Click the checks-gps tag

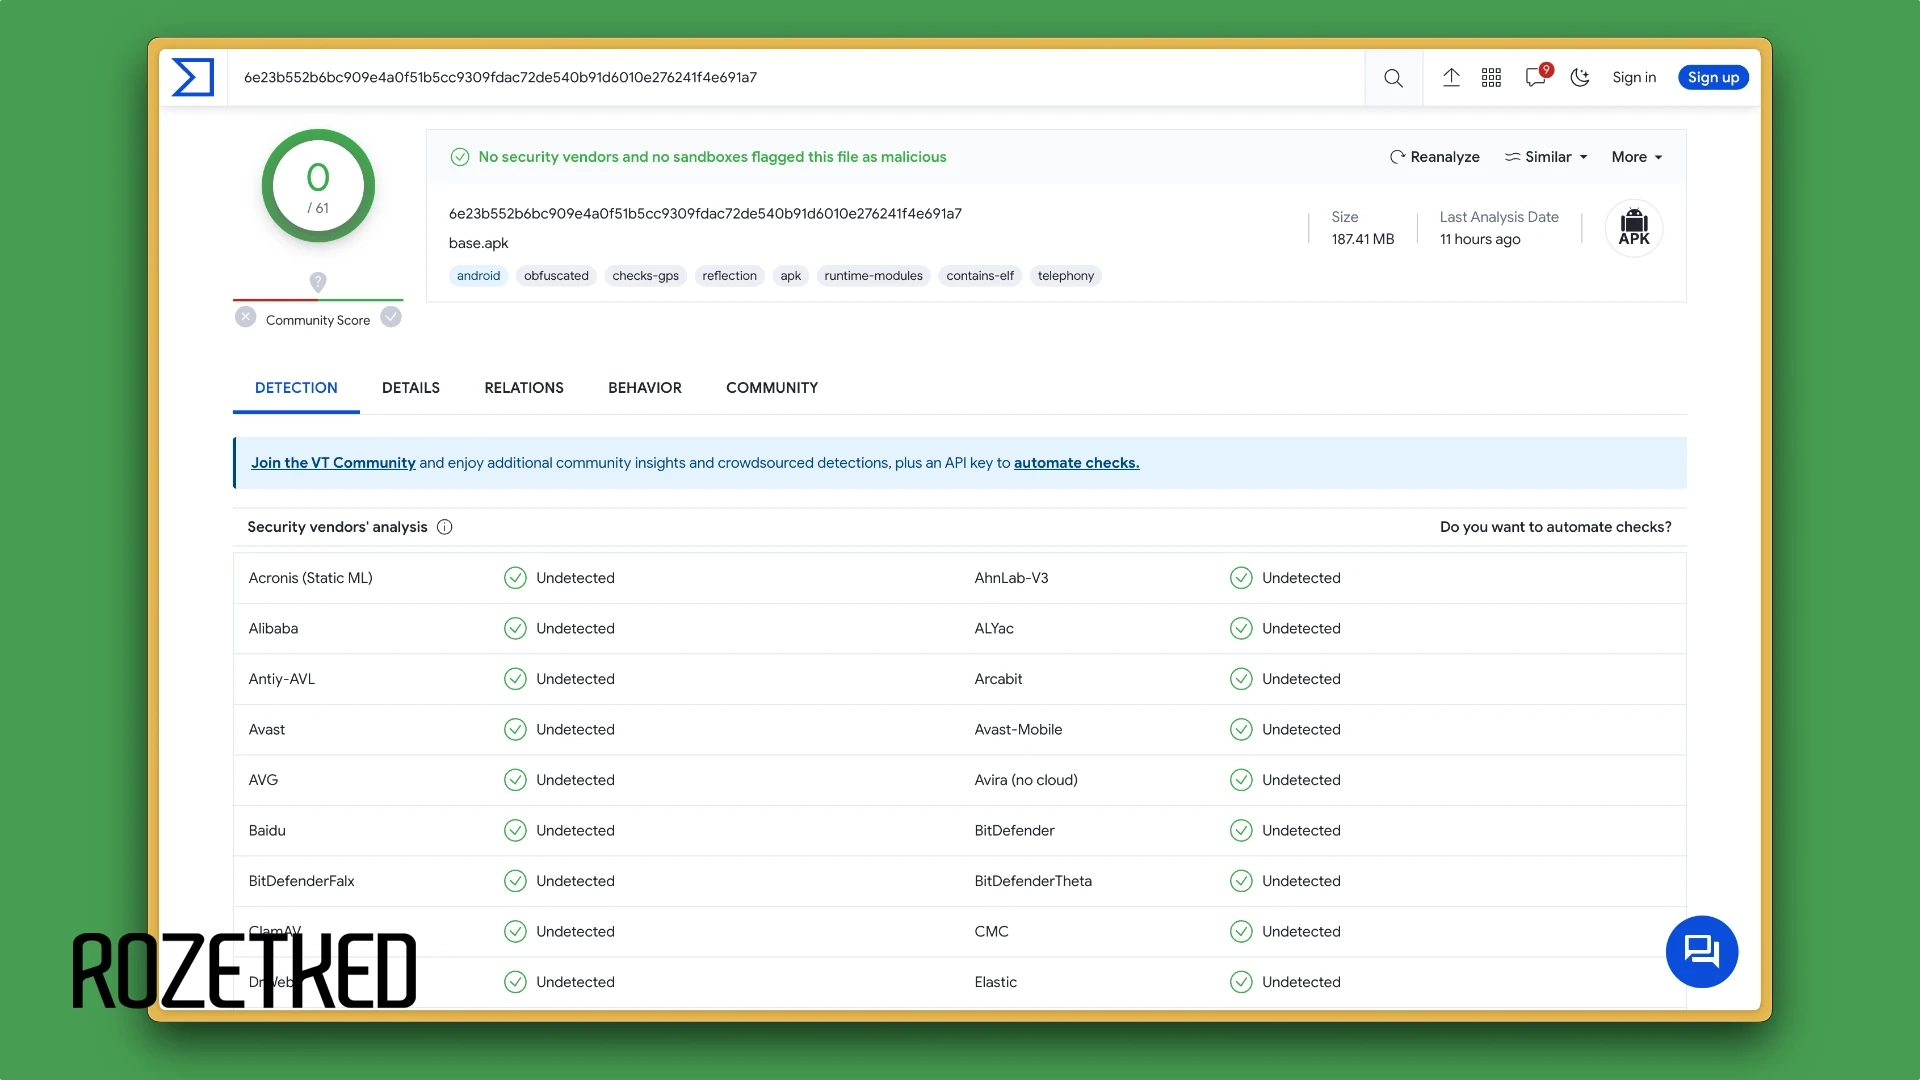point(645,276)
